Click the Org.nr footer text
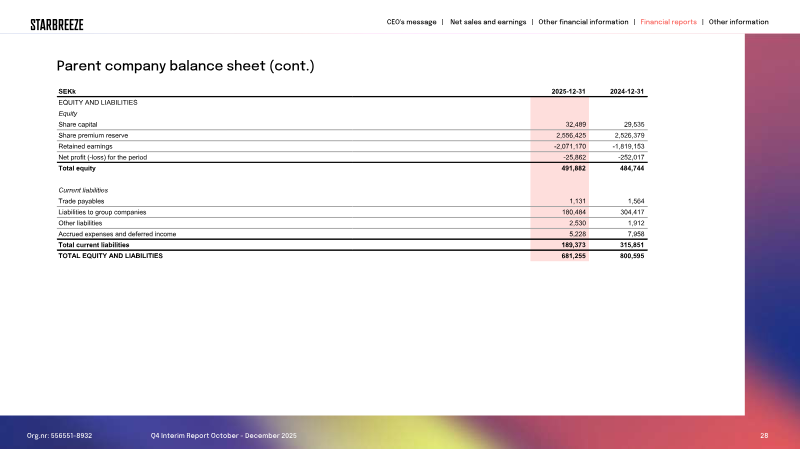Screen dimensions: 800x449 (59, 436)
